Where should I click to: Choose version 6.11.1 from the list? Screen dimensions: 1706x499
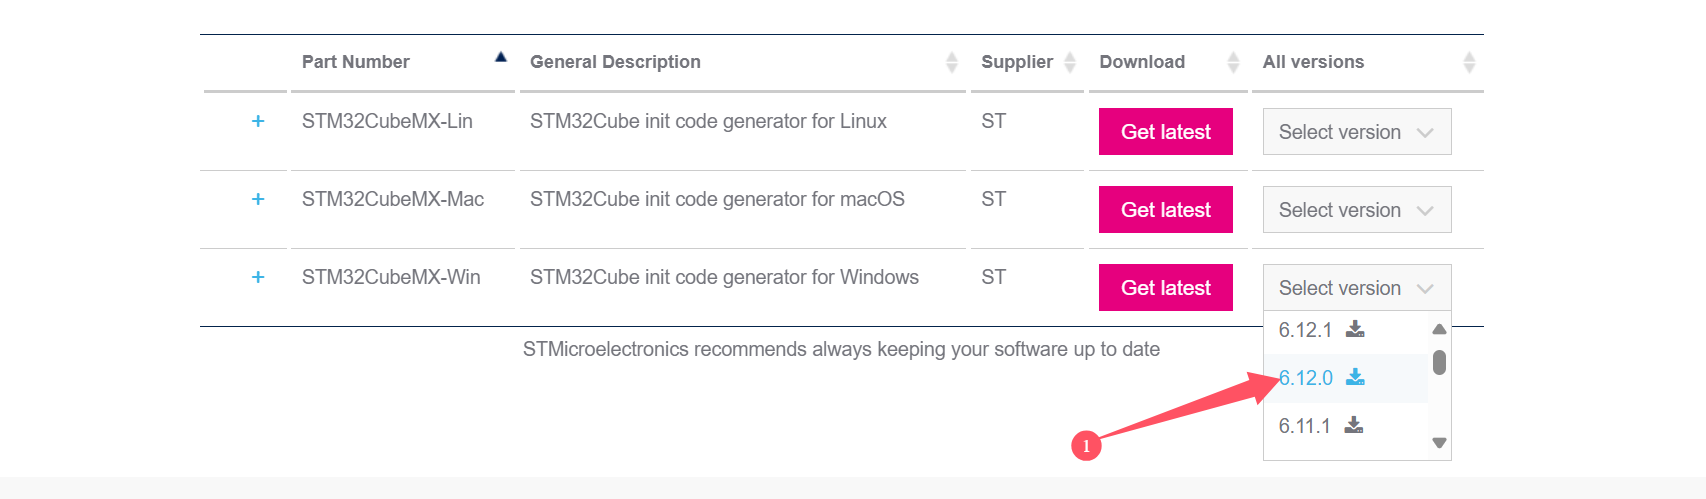tap(1304, 426)
